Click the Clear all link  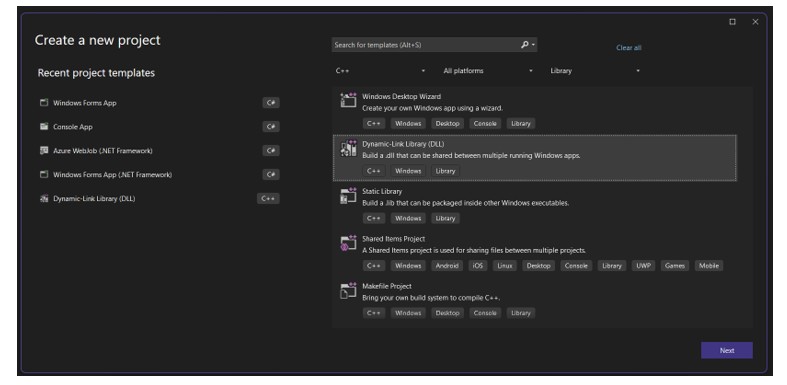click(628, 48)
